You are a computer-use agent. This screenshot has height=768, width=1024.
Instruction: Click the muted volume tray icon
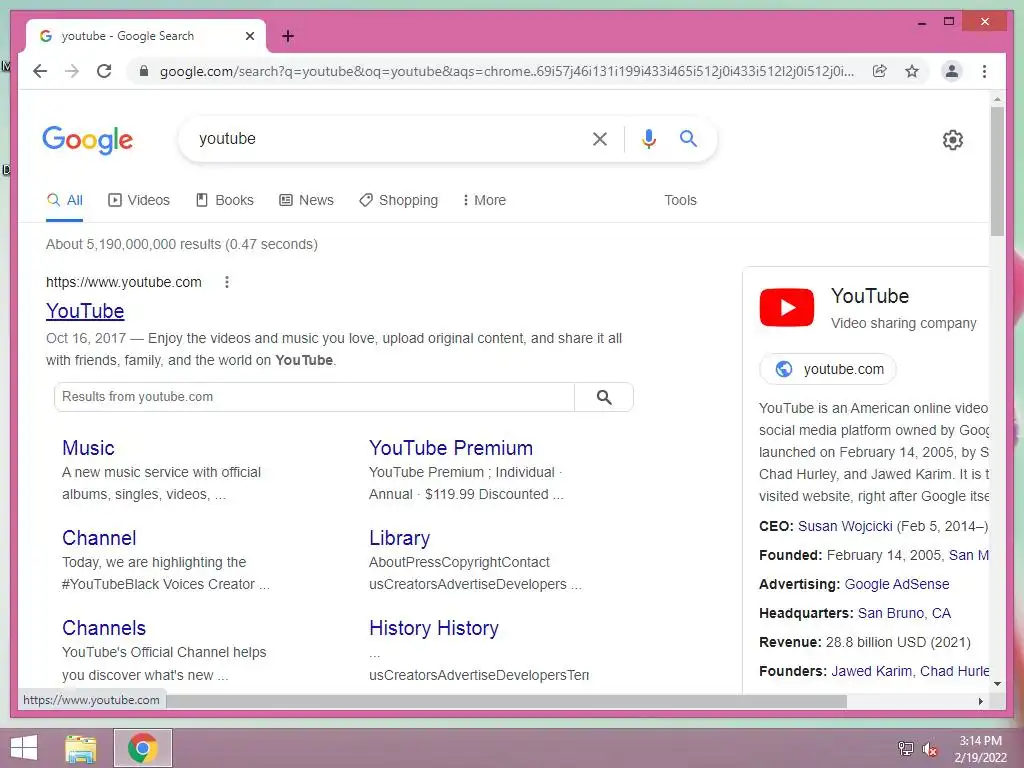coord(930,749)
